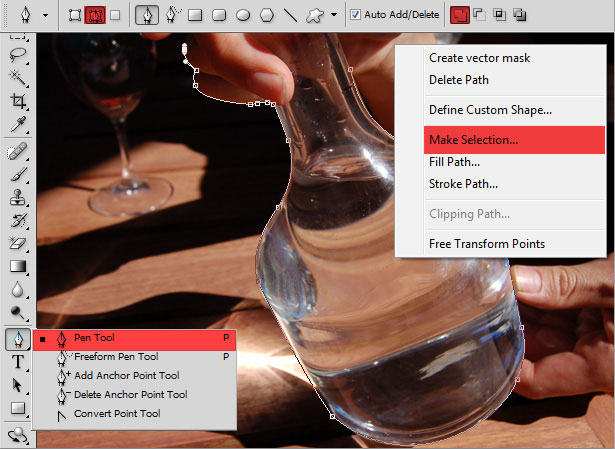Viewport: 615px width, 449px height.
Task: Select the Path Selection arrow tool
Action: 18,385
